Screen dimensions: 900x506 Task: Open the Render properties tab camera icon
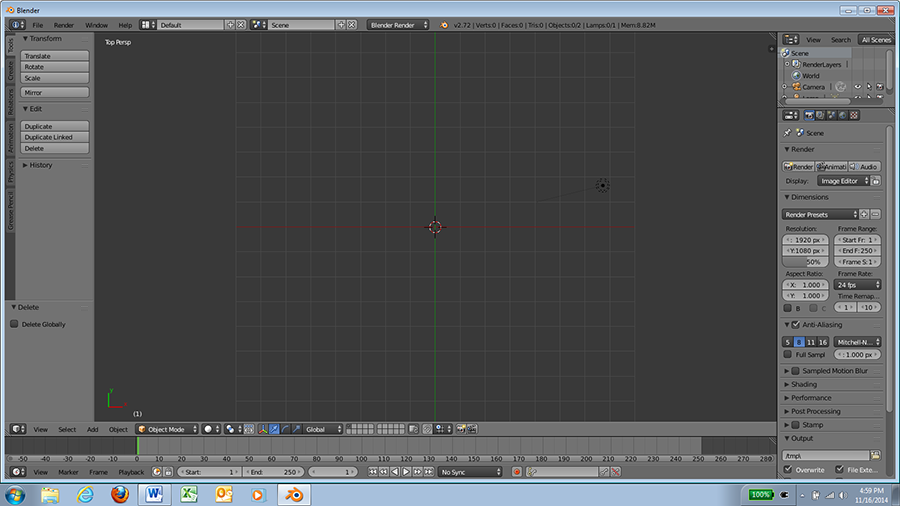(809, 115)
